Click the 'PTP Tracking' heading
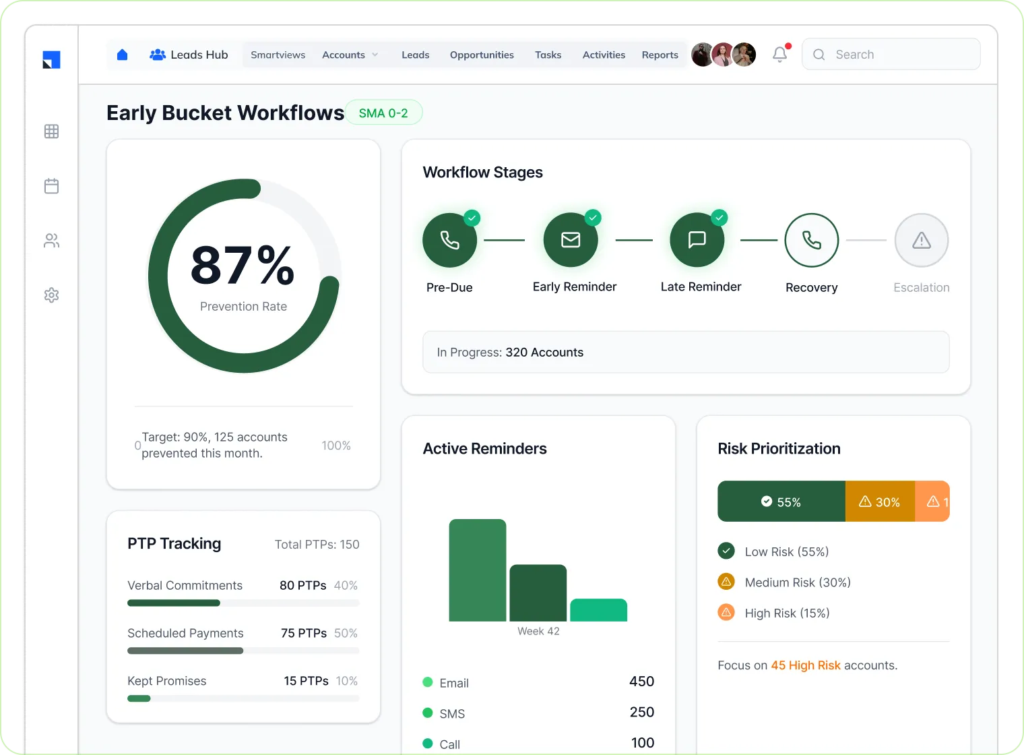1024x755 pixels. tap(174, 543)
